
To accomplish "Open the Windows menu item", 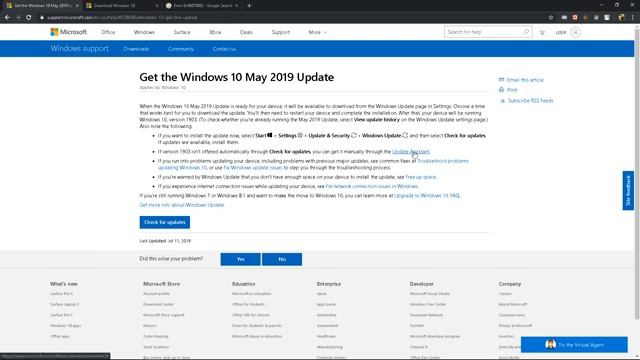I will pos(144,32).
